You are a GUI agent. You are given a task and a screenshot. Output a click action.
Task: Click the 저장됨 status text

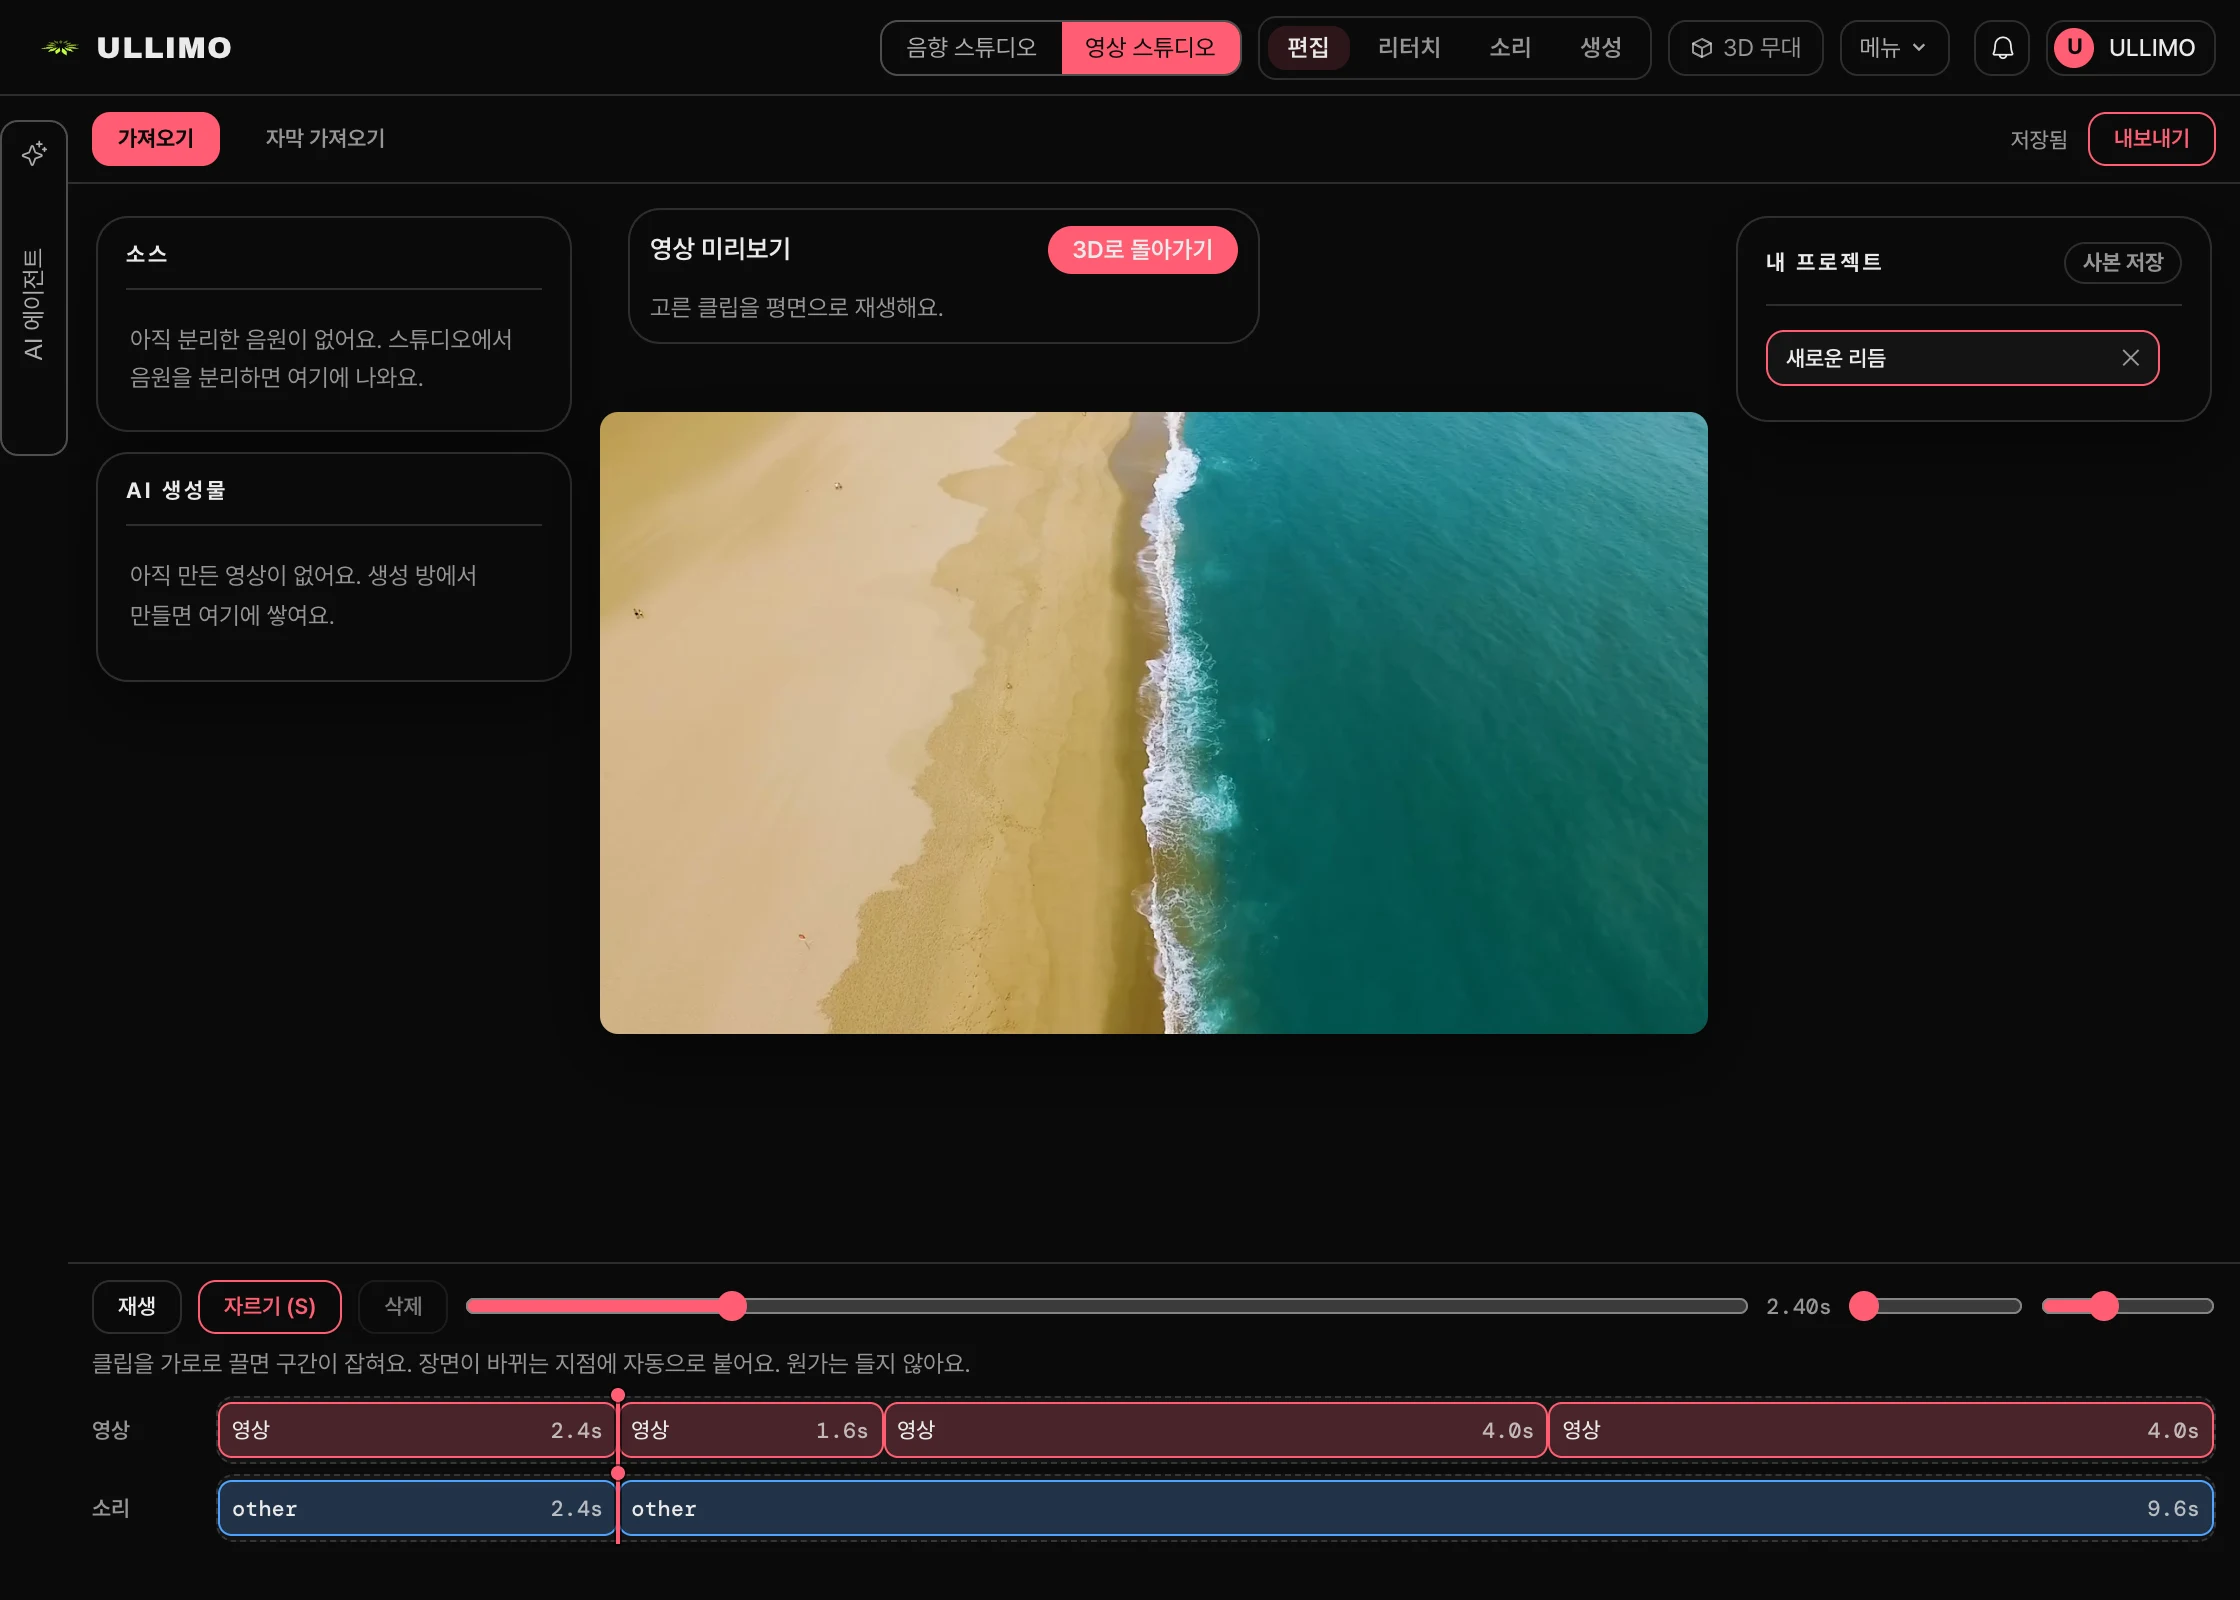pos(2038,140)
